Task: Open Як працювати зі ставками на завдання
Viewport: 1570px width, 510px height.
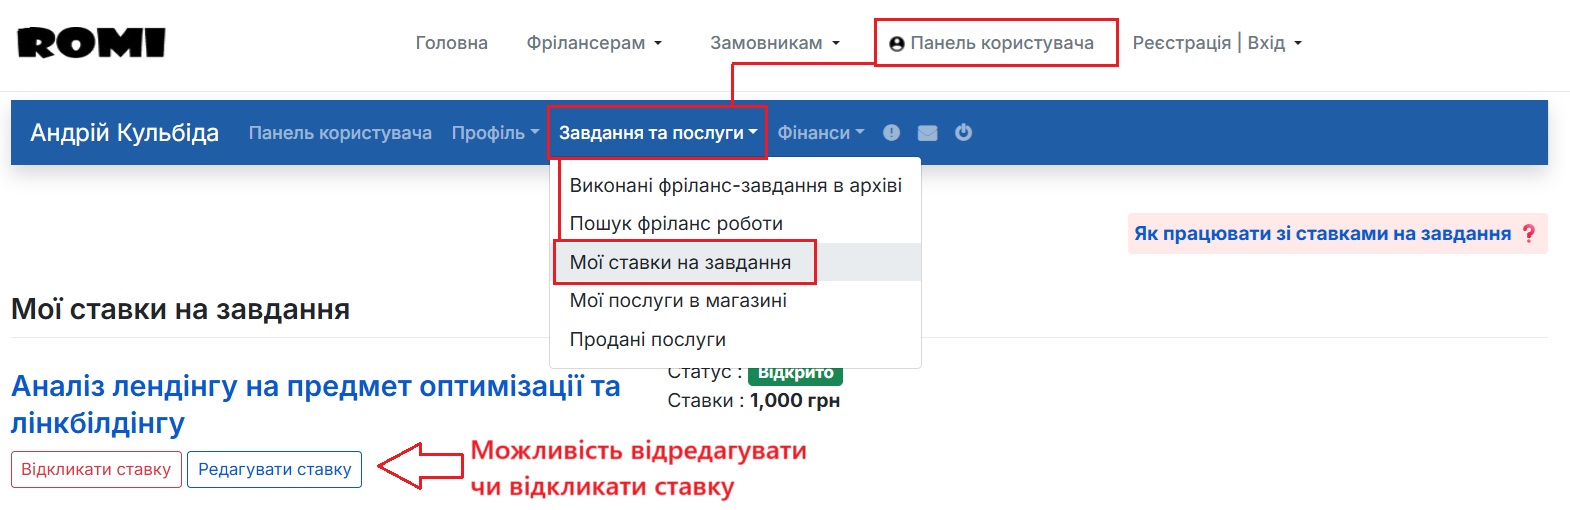Action: point(1322,233)
